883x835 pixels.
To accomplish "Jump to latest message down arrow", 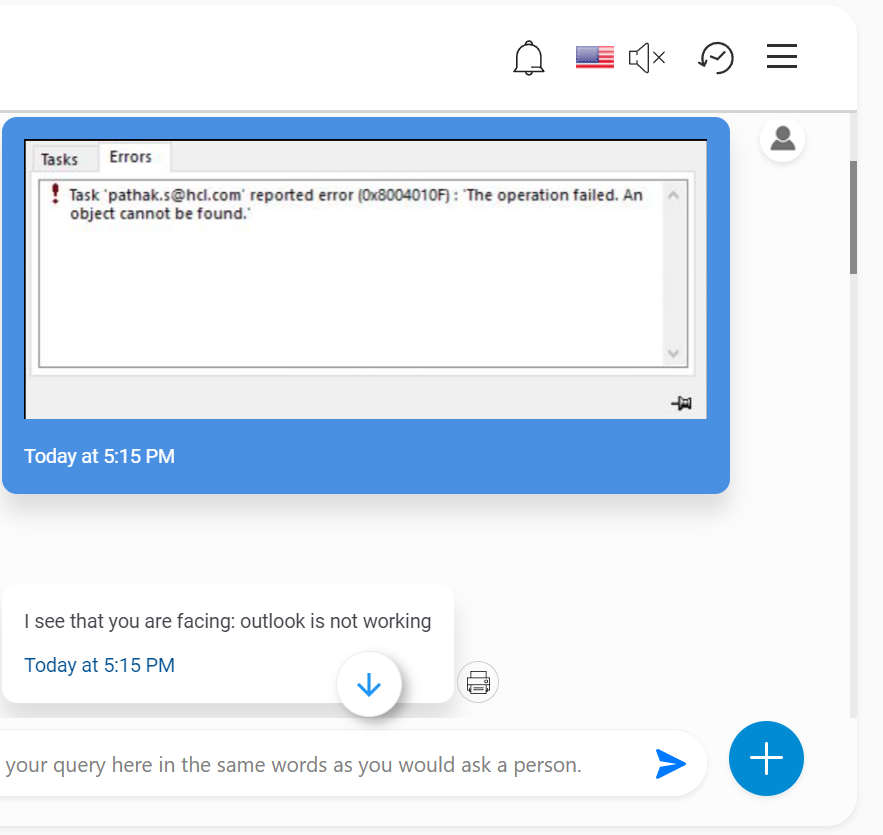I will coord(369,685).
